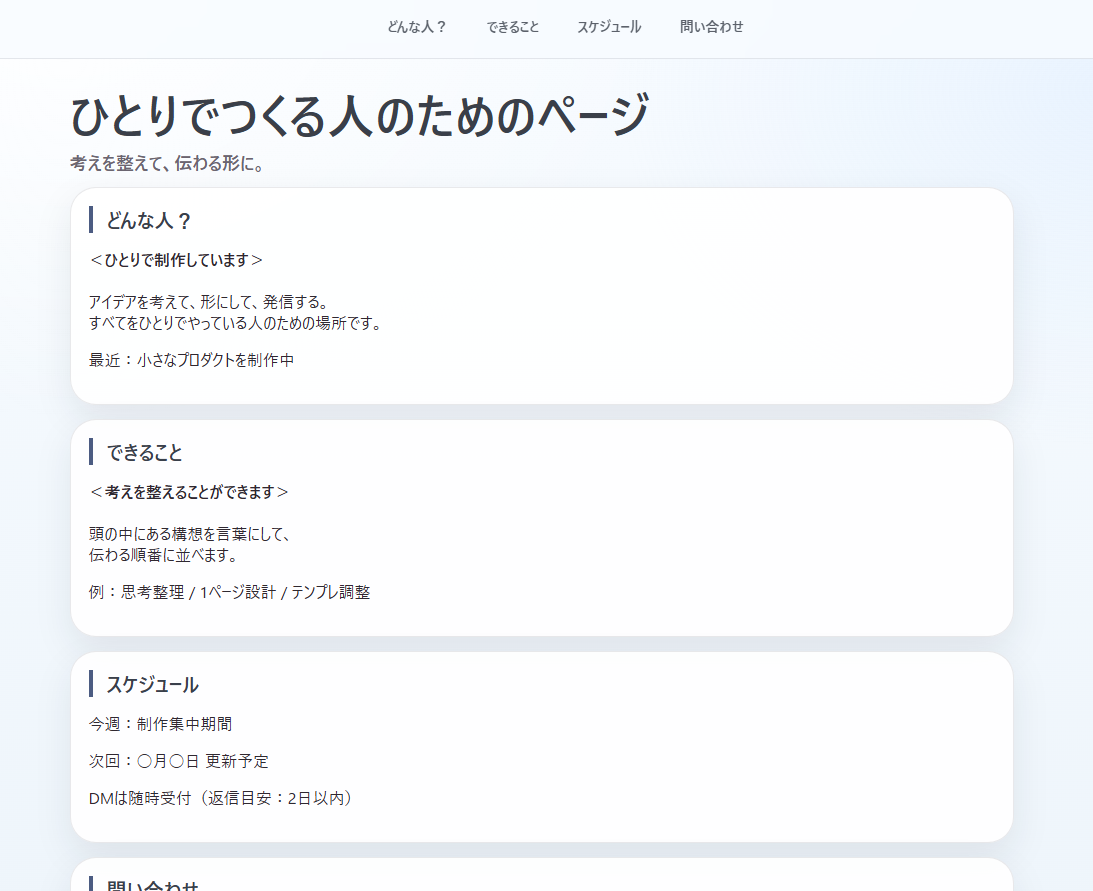Click the page title ひとりでつくる人のためのページ
Screen dimensions: 1093x891
pyautogui.click(x=358, y=115)
